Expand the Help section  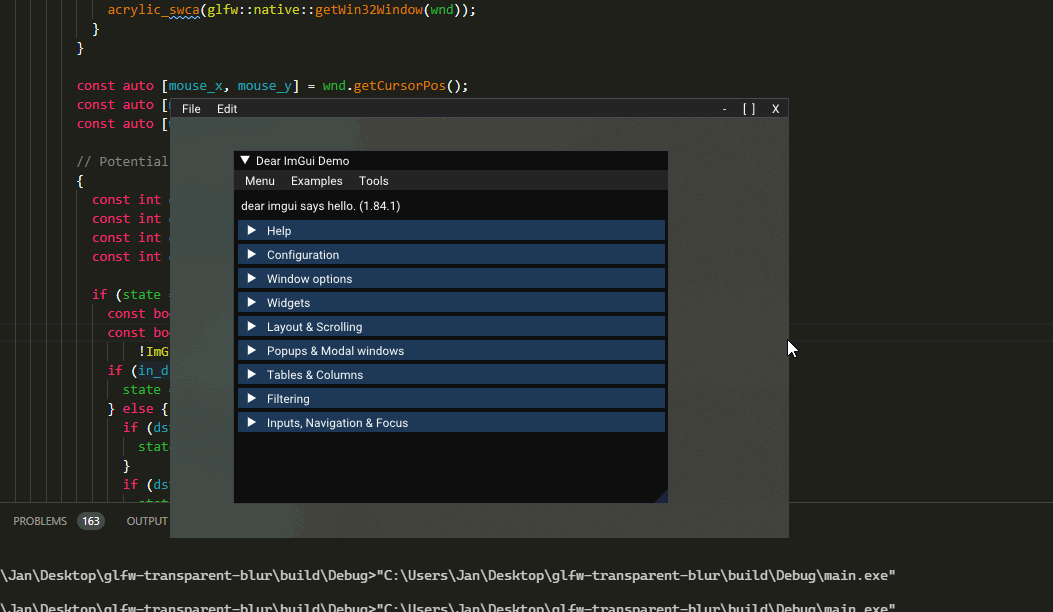tap(451, 230)
